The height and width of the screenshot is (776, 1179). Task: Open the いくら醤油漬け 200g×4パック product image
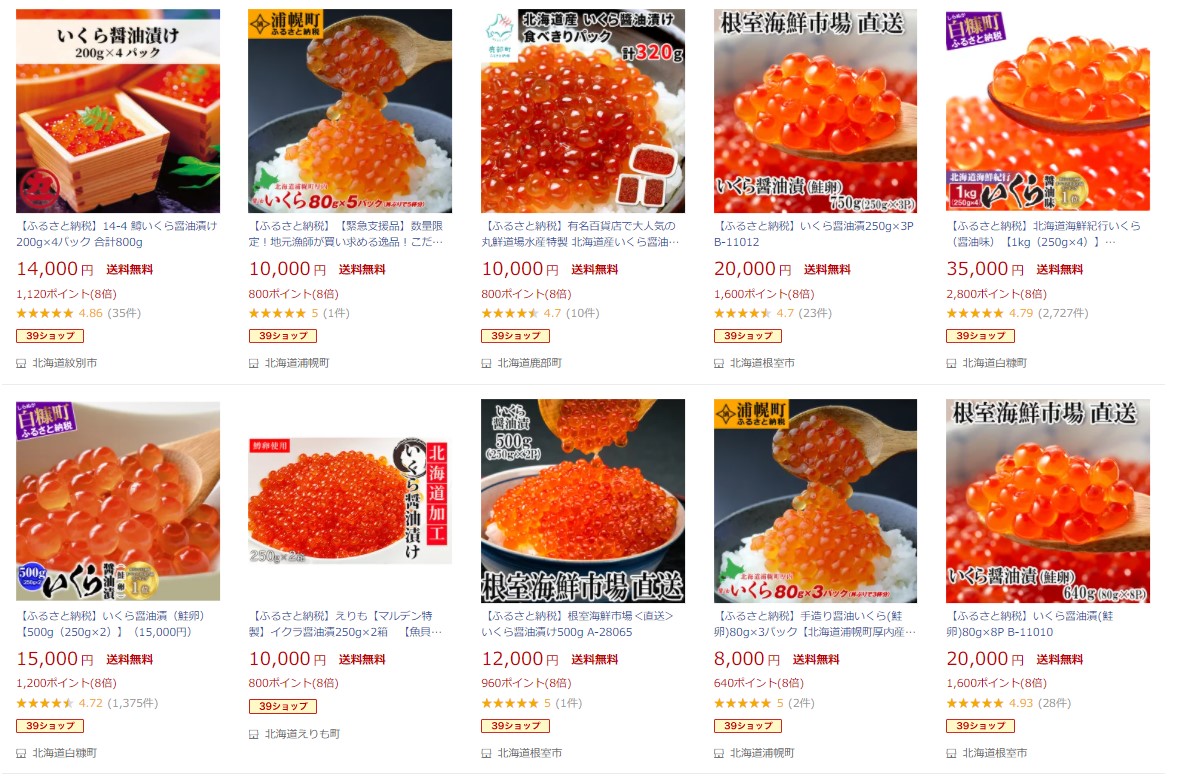(x=118, y=111)
